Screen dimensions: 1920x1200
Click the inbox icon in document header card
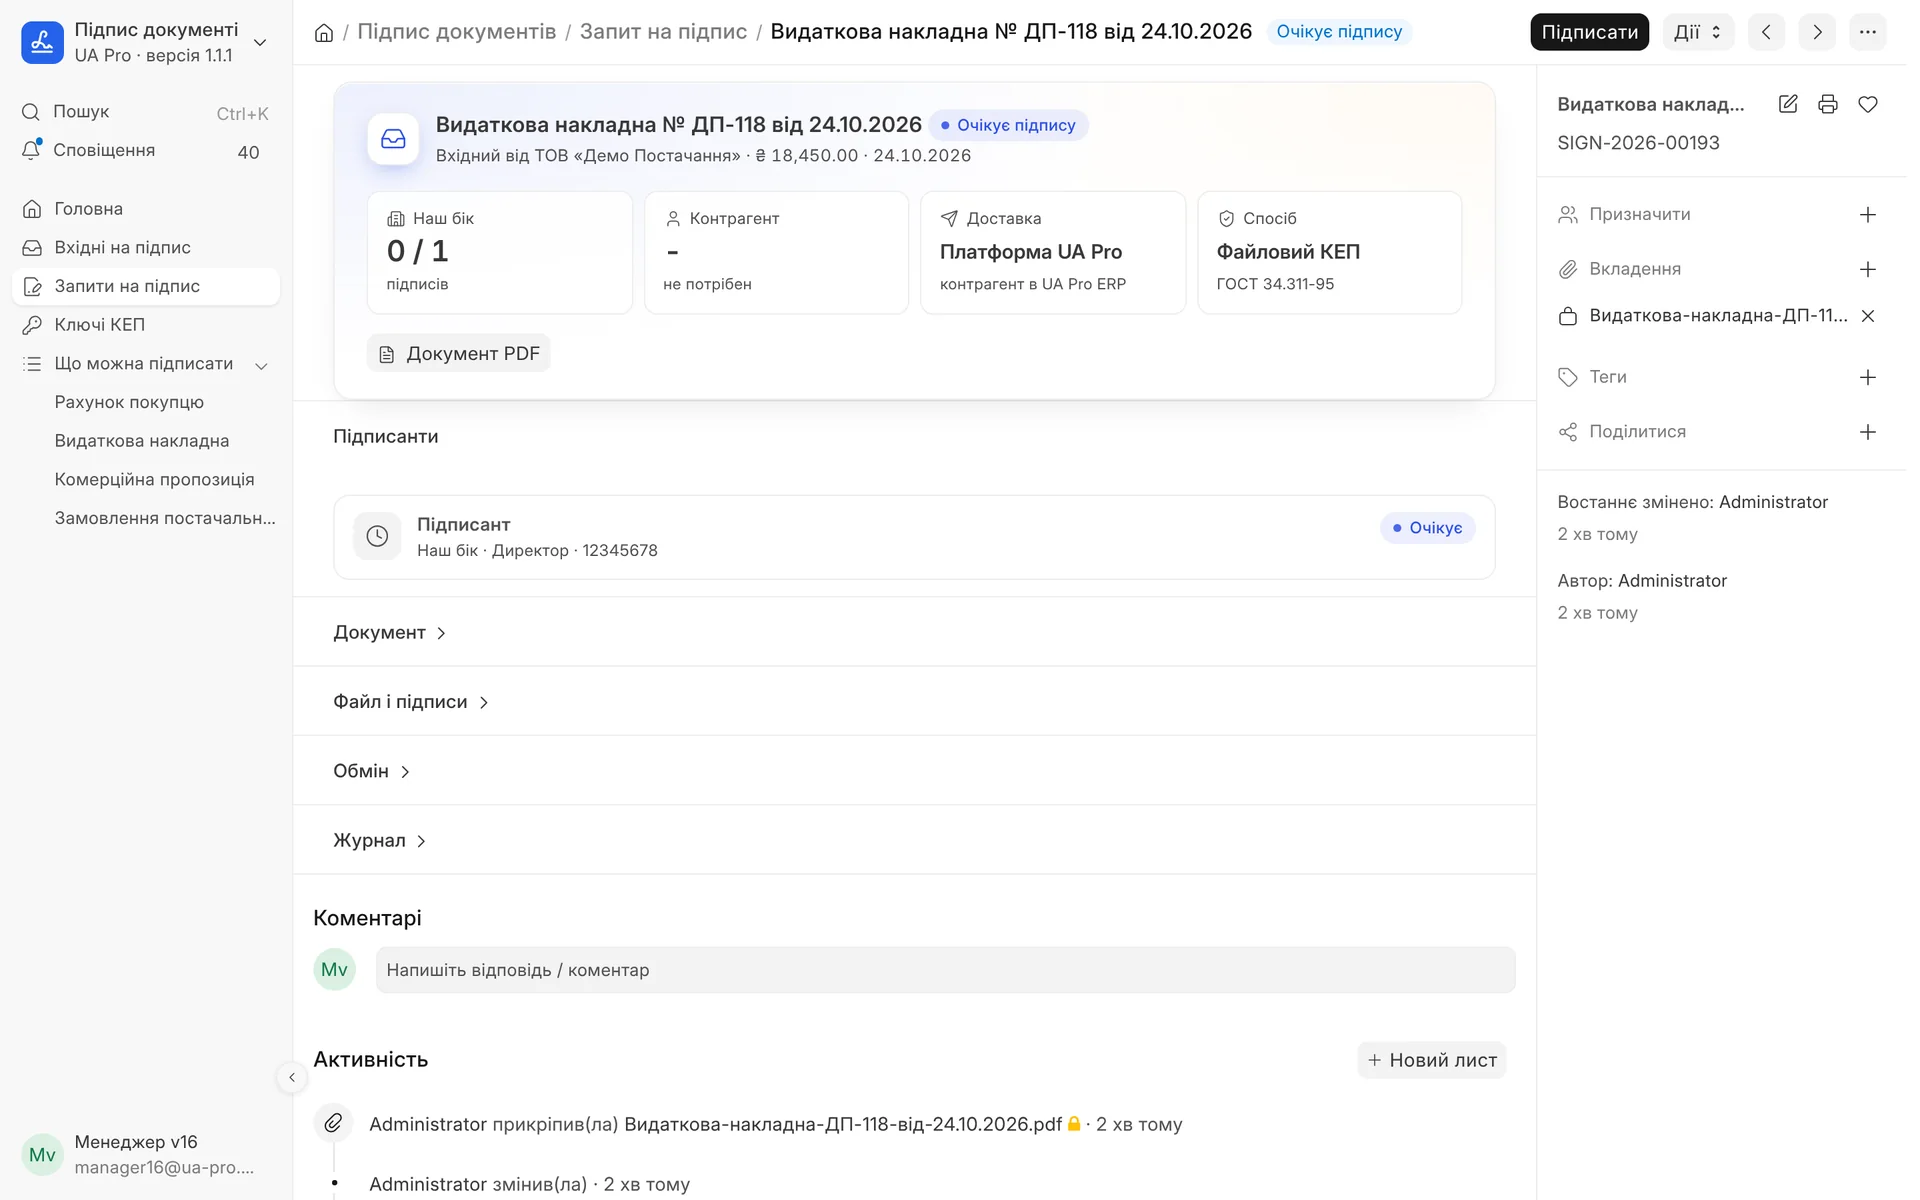click(x=393, y=139)
